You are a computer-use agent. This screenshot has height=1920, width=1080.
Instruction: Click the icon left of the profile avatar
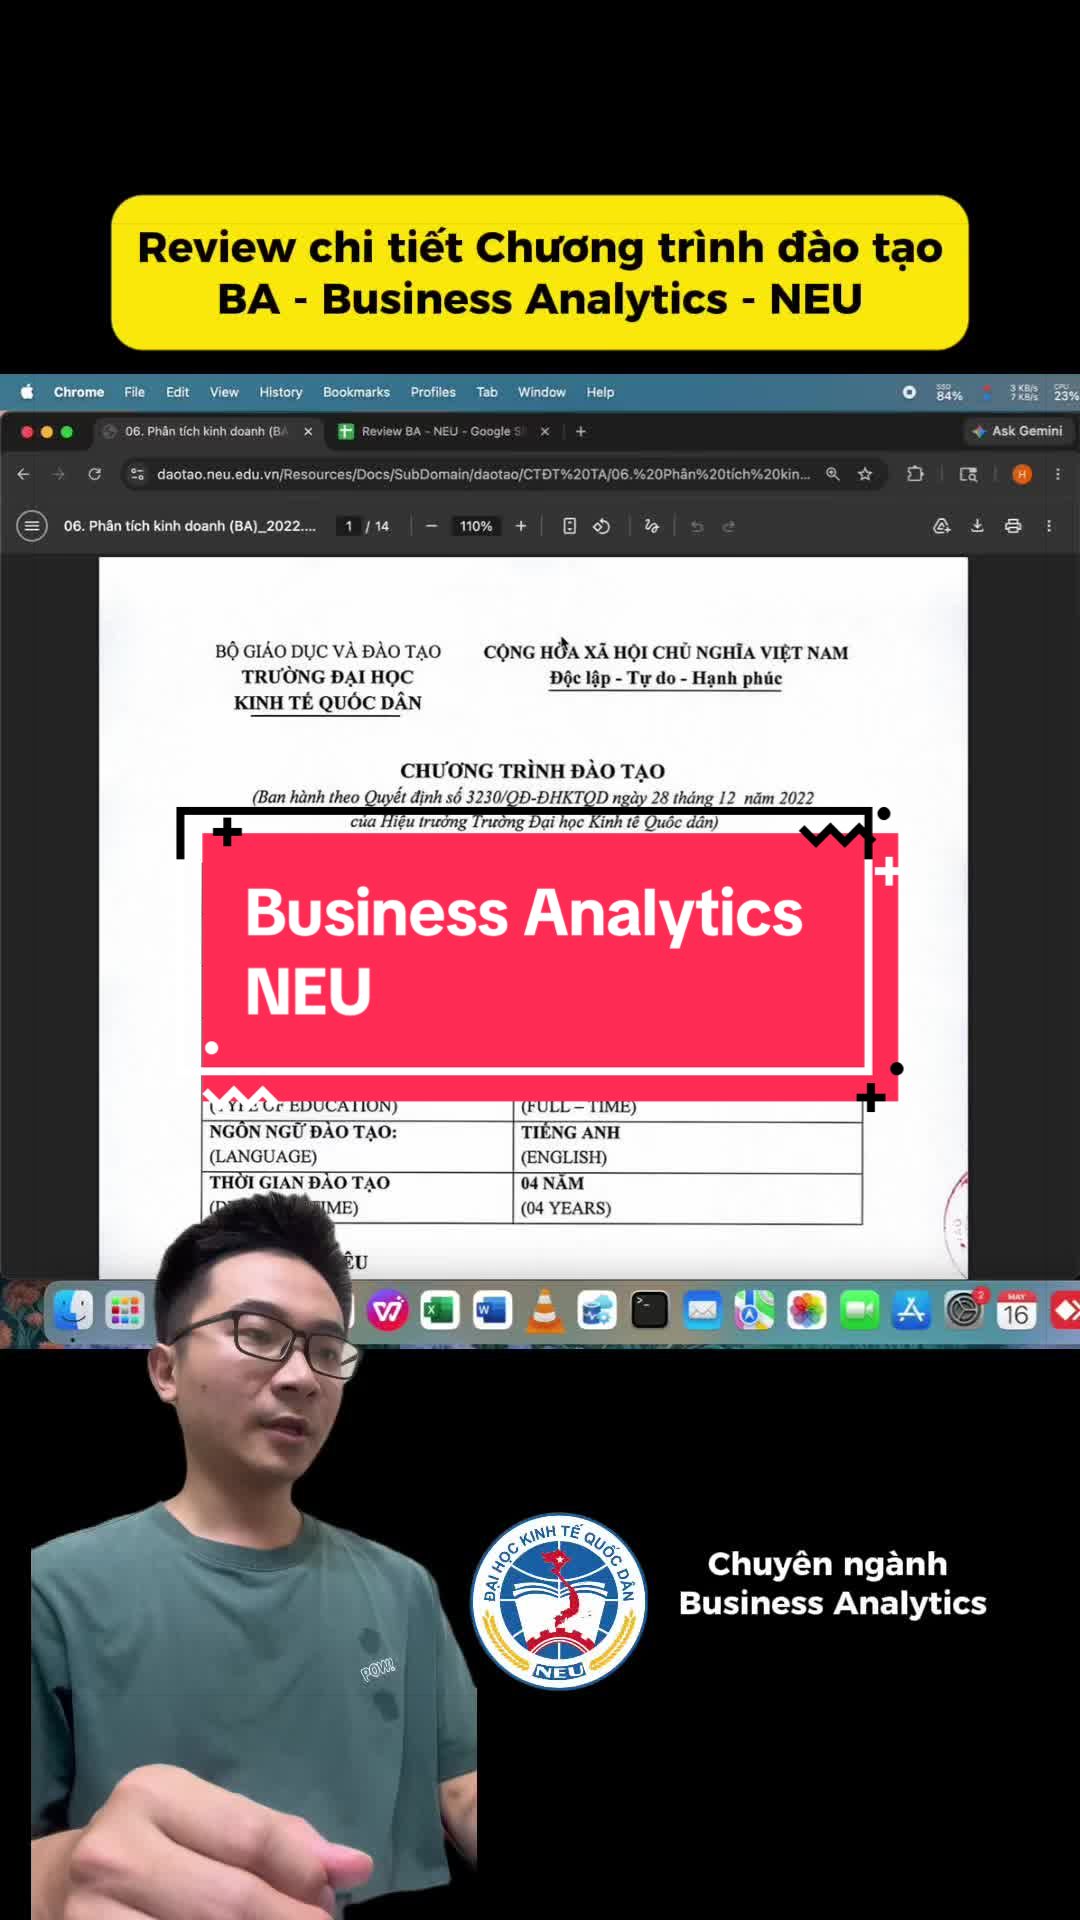pyautogui.click(x=968, y=474)
